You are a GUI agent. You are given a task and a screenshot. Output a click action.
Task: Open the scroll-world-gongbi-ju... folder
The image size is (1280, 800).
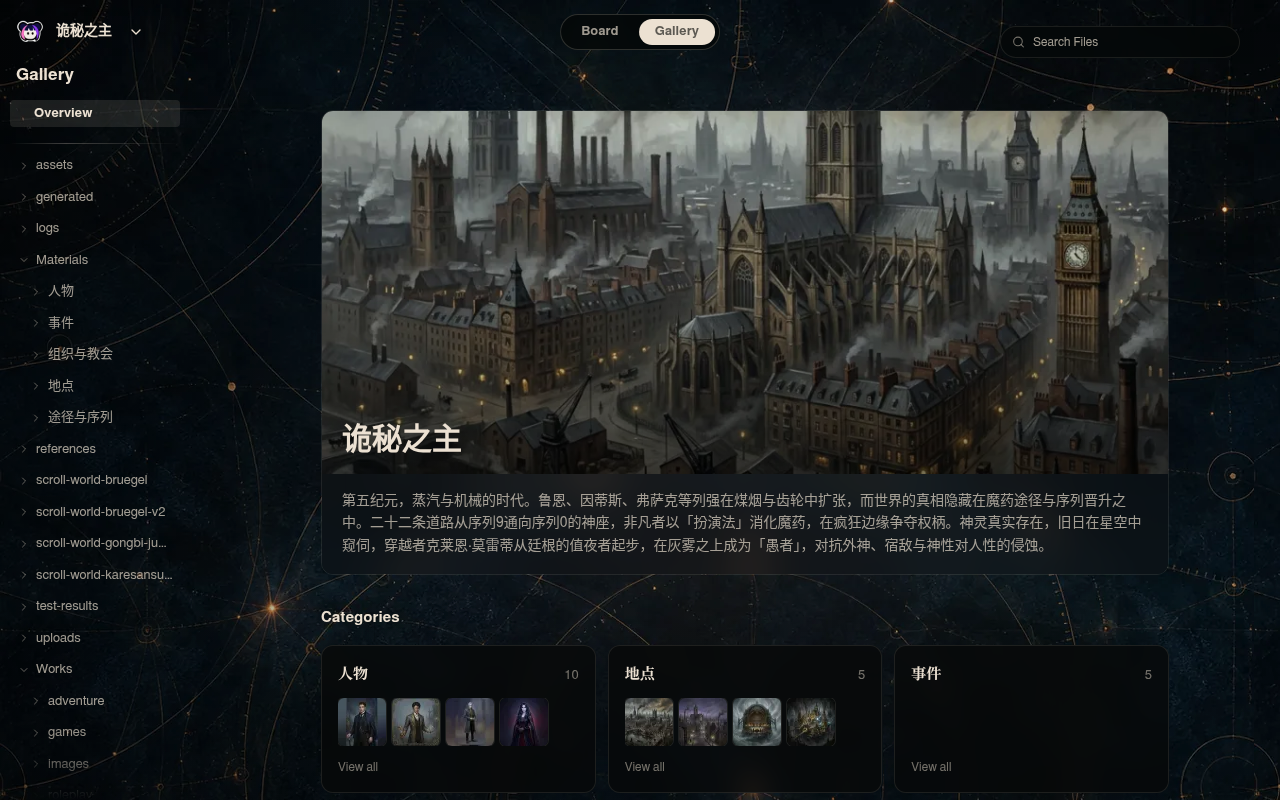[101, 543]
